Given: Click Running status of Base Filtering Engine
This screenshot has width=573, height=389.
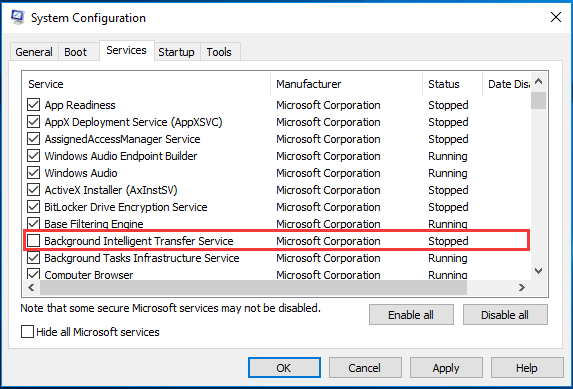Looking at the screenshot, I should [448, 224].
